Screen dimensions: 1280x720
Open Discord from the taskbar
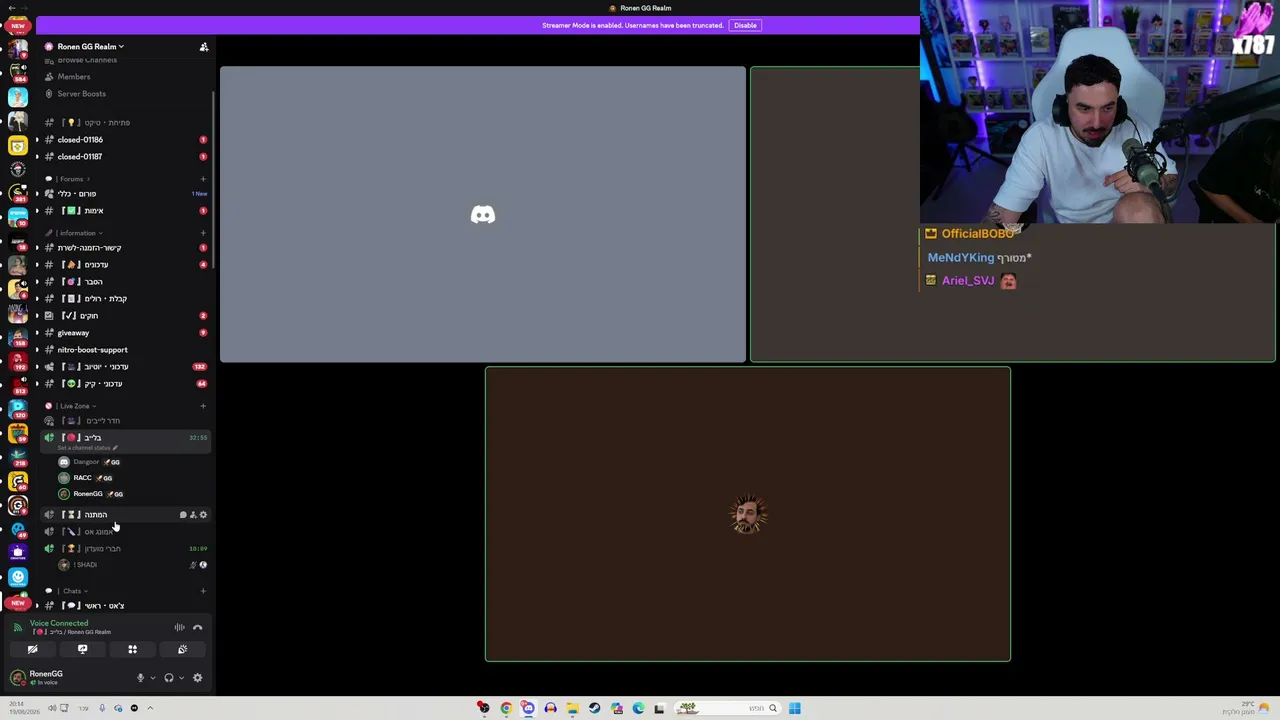(x=528, y=709)
